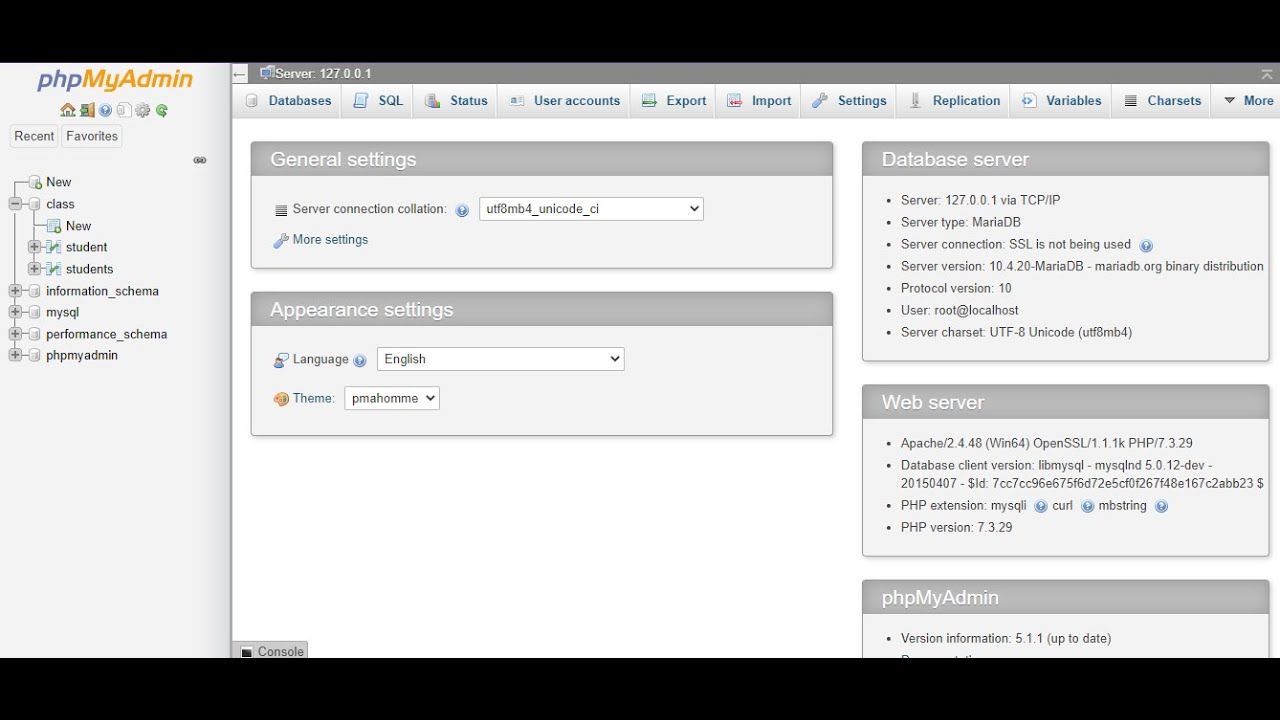Click the help icon after mysqli extension

pos(1041,506)
